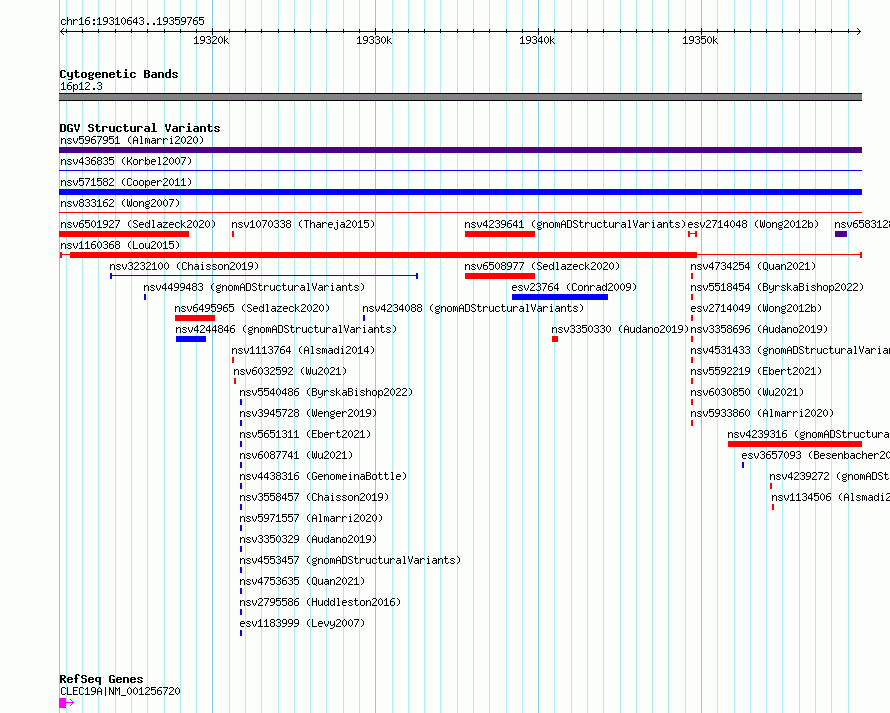Open nsv2795586 (Huddleston2016) label
This screenshot has height=713, width=890.
[x=320, y=602]
